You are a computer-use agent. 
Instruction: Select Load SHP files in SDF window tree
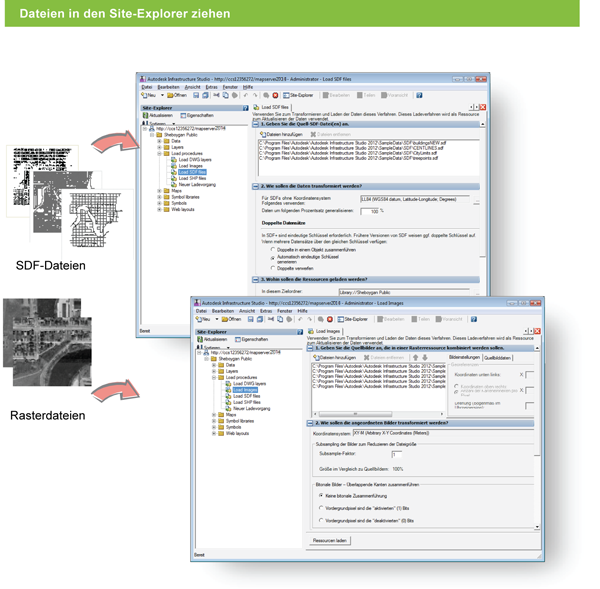click(x=192, y=178)
